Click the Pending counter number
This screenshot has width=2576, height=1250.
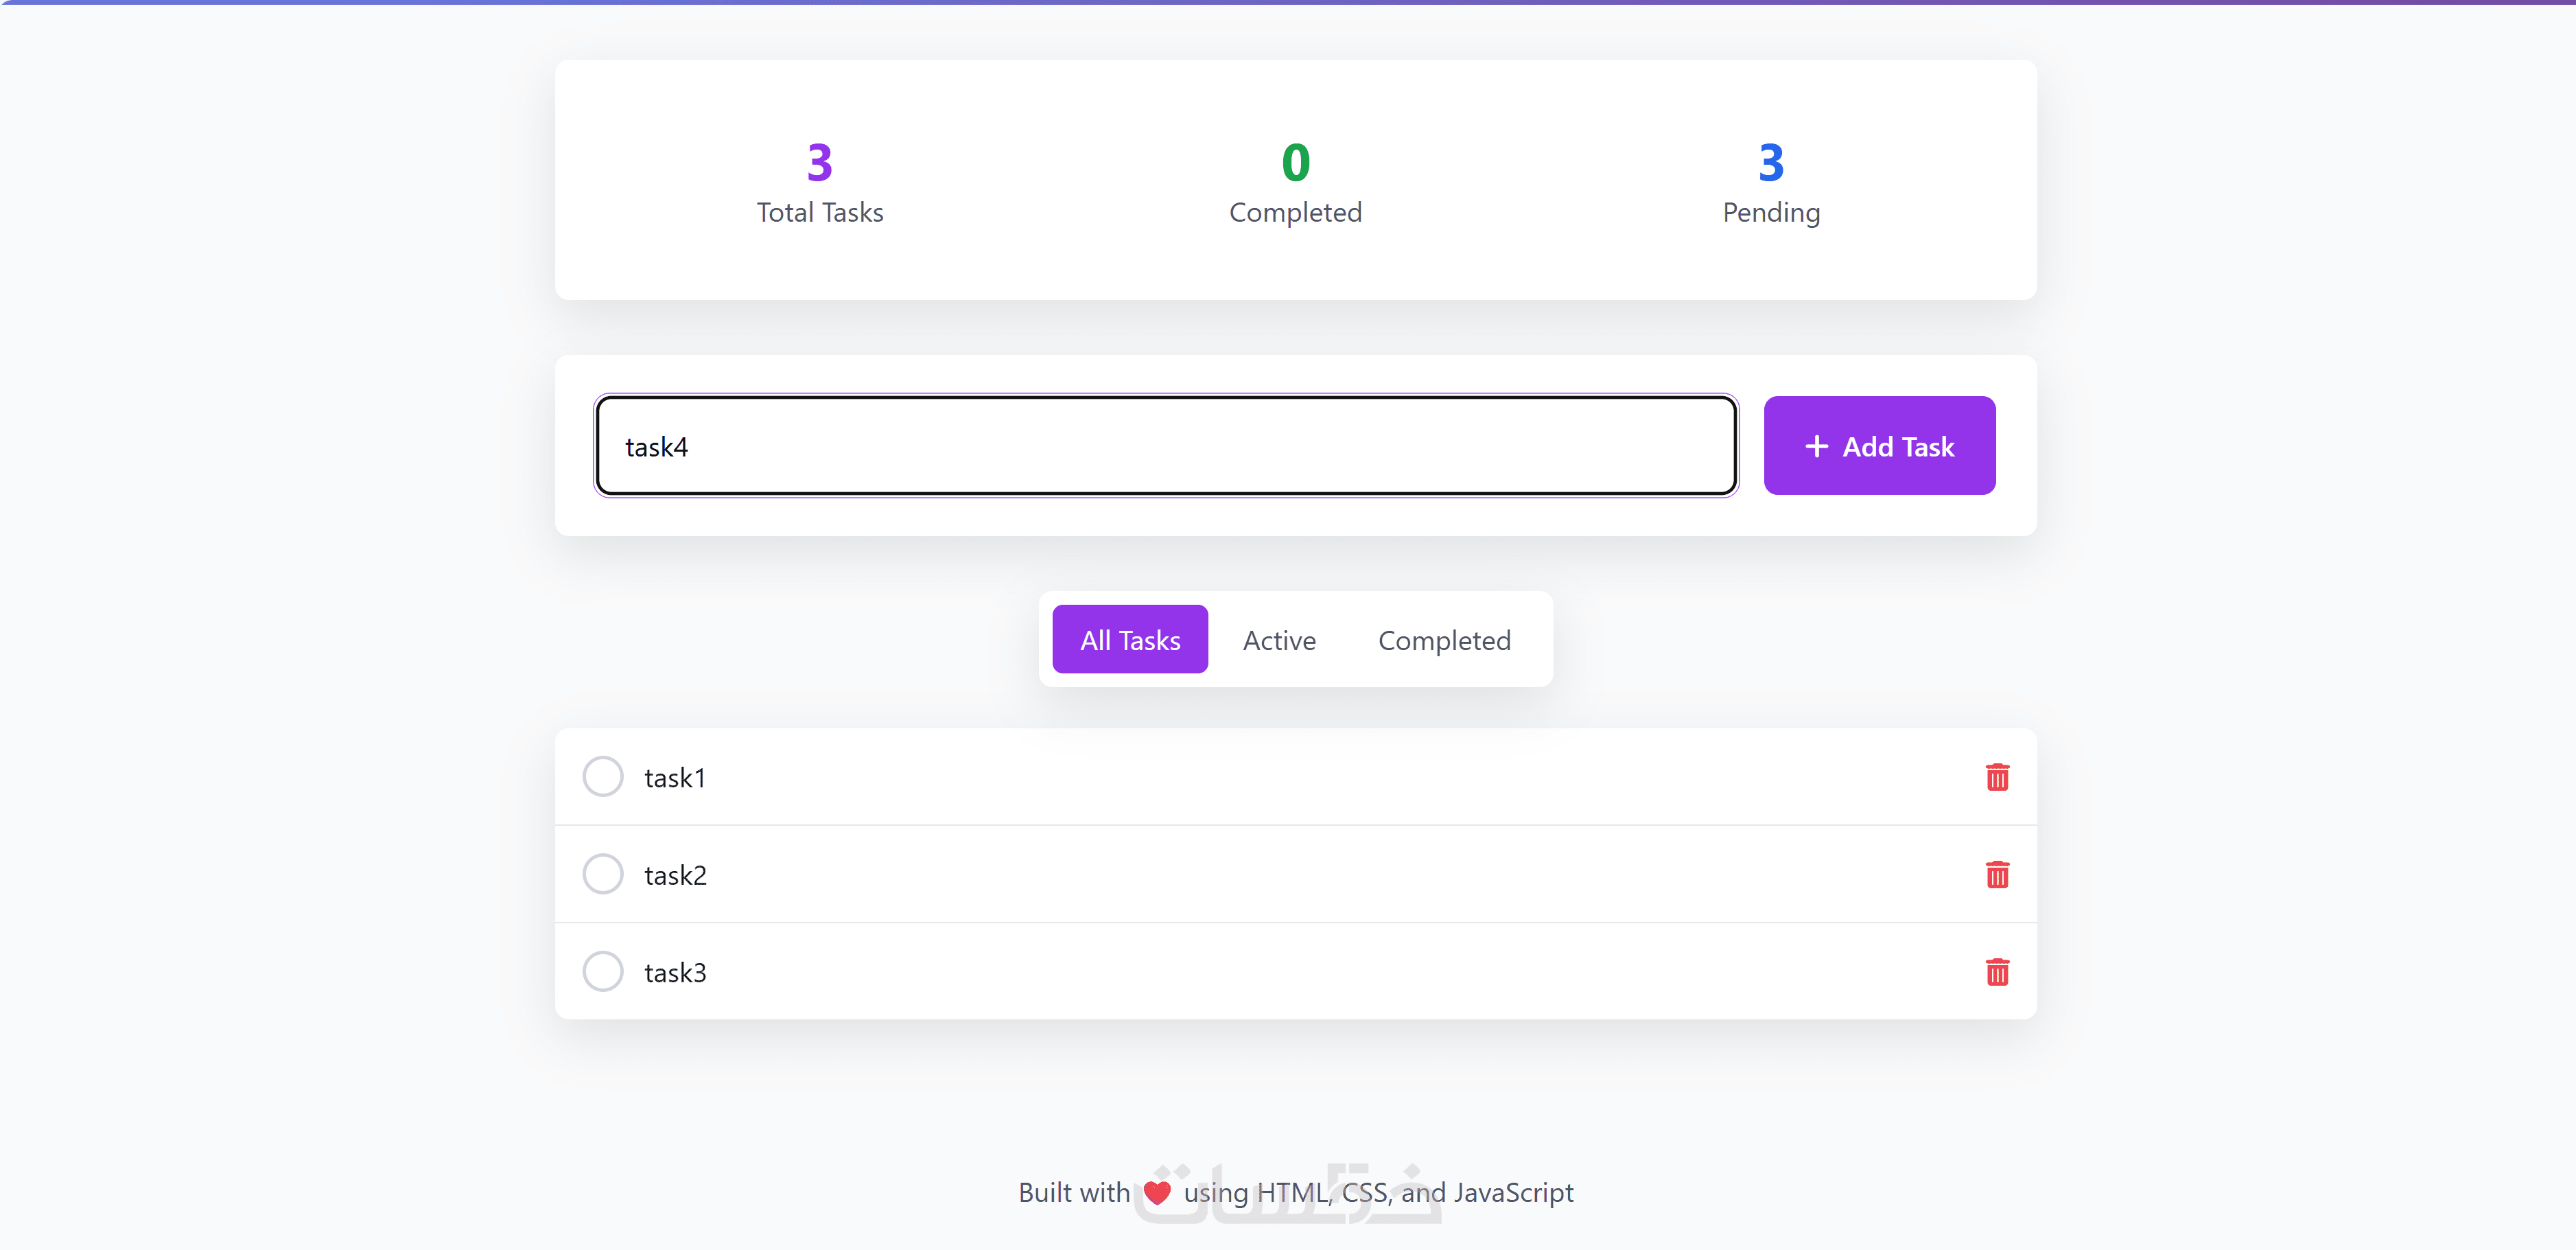coord(1770,162)
